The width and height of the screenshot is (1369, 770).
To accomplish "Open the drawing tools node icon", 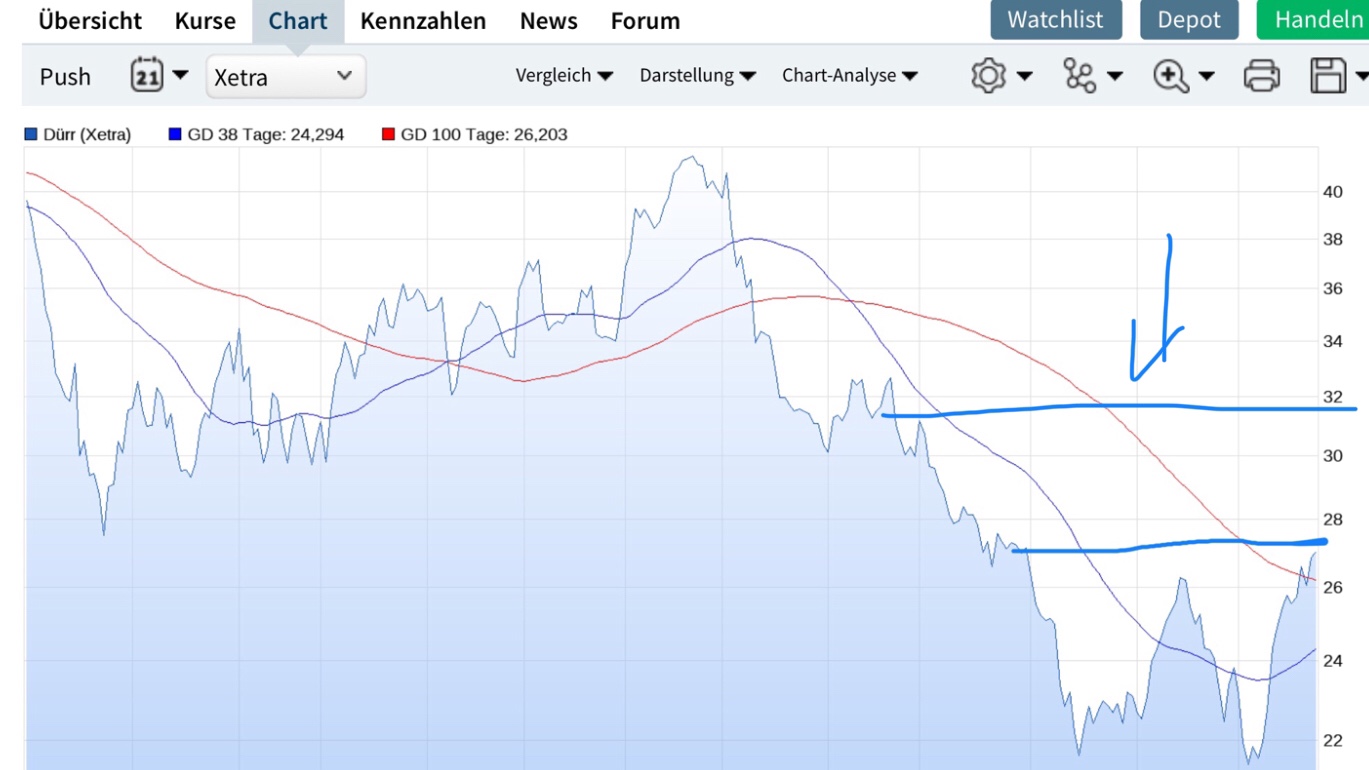I will click(1079, 75).
